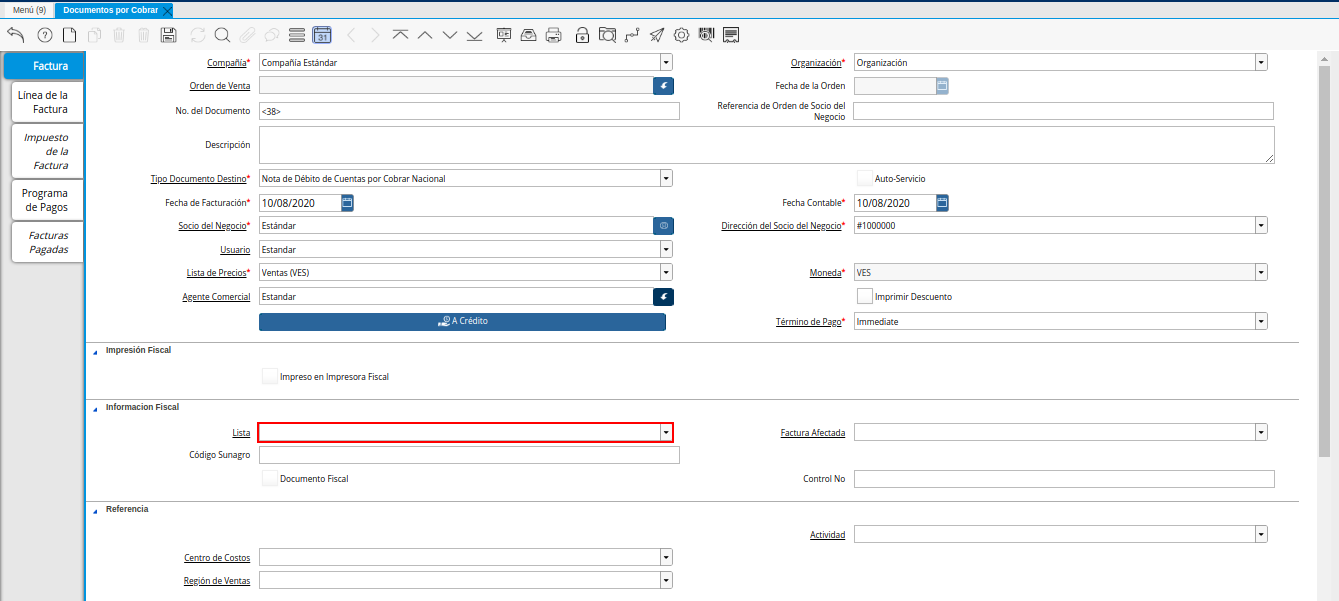Click the Socio del Negocio label link
This screenshot has width=1339, height=601.
pos(214,226)
